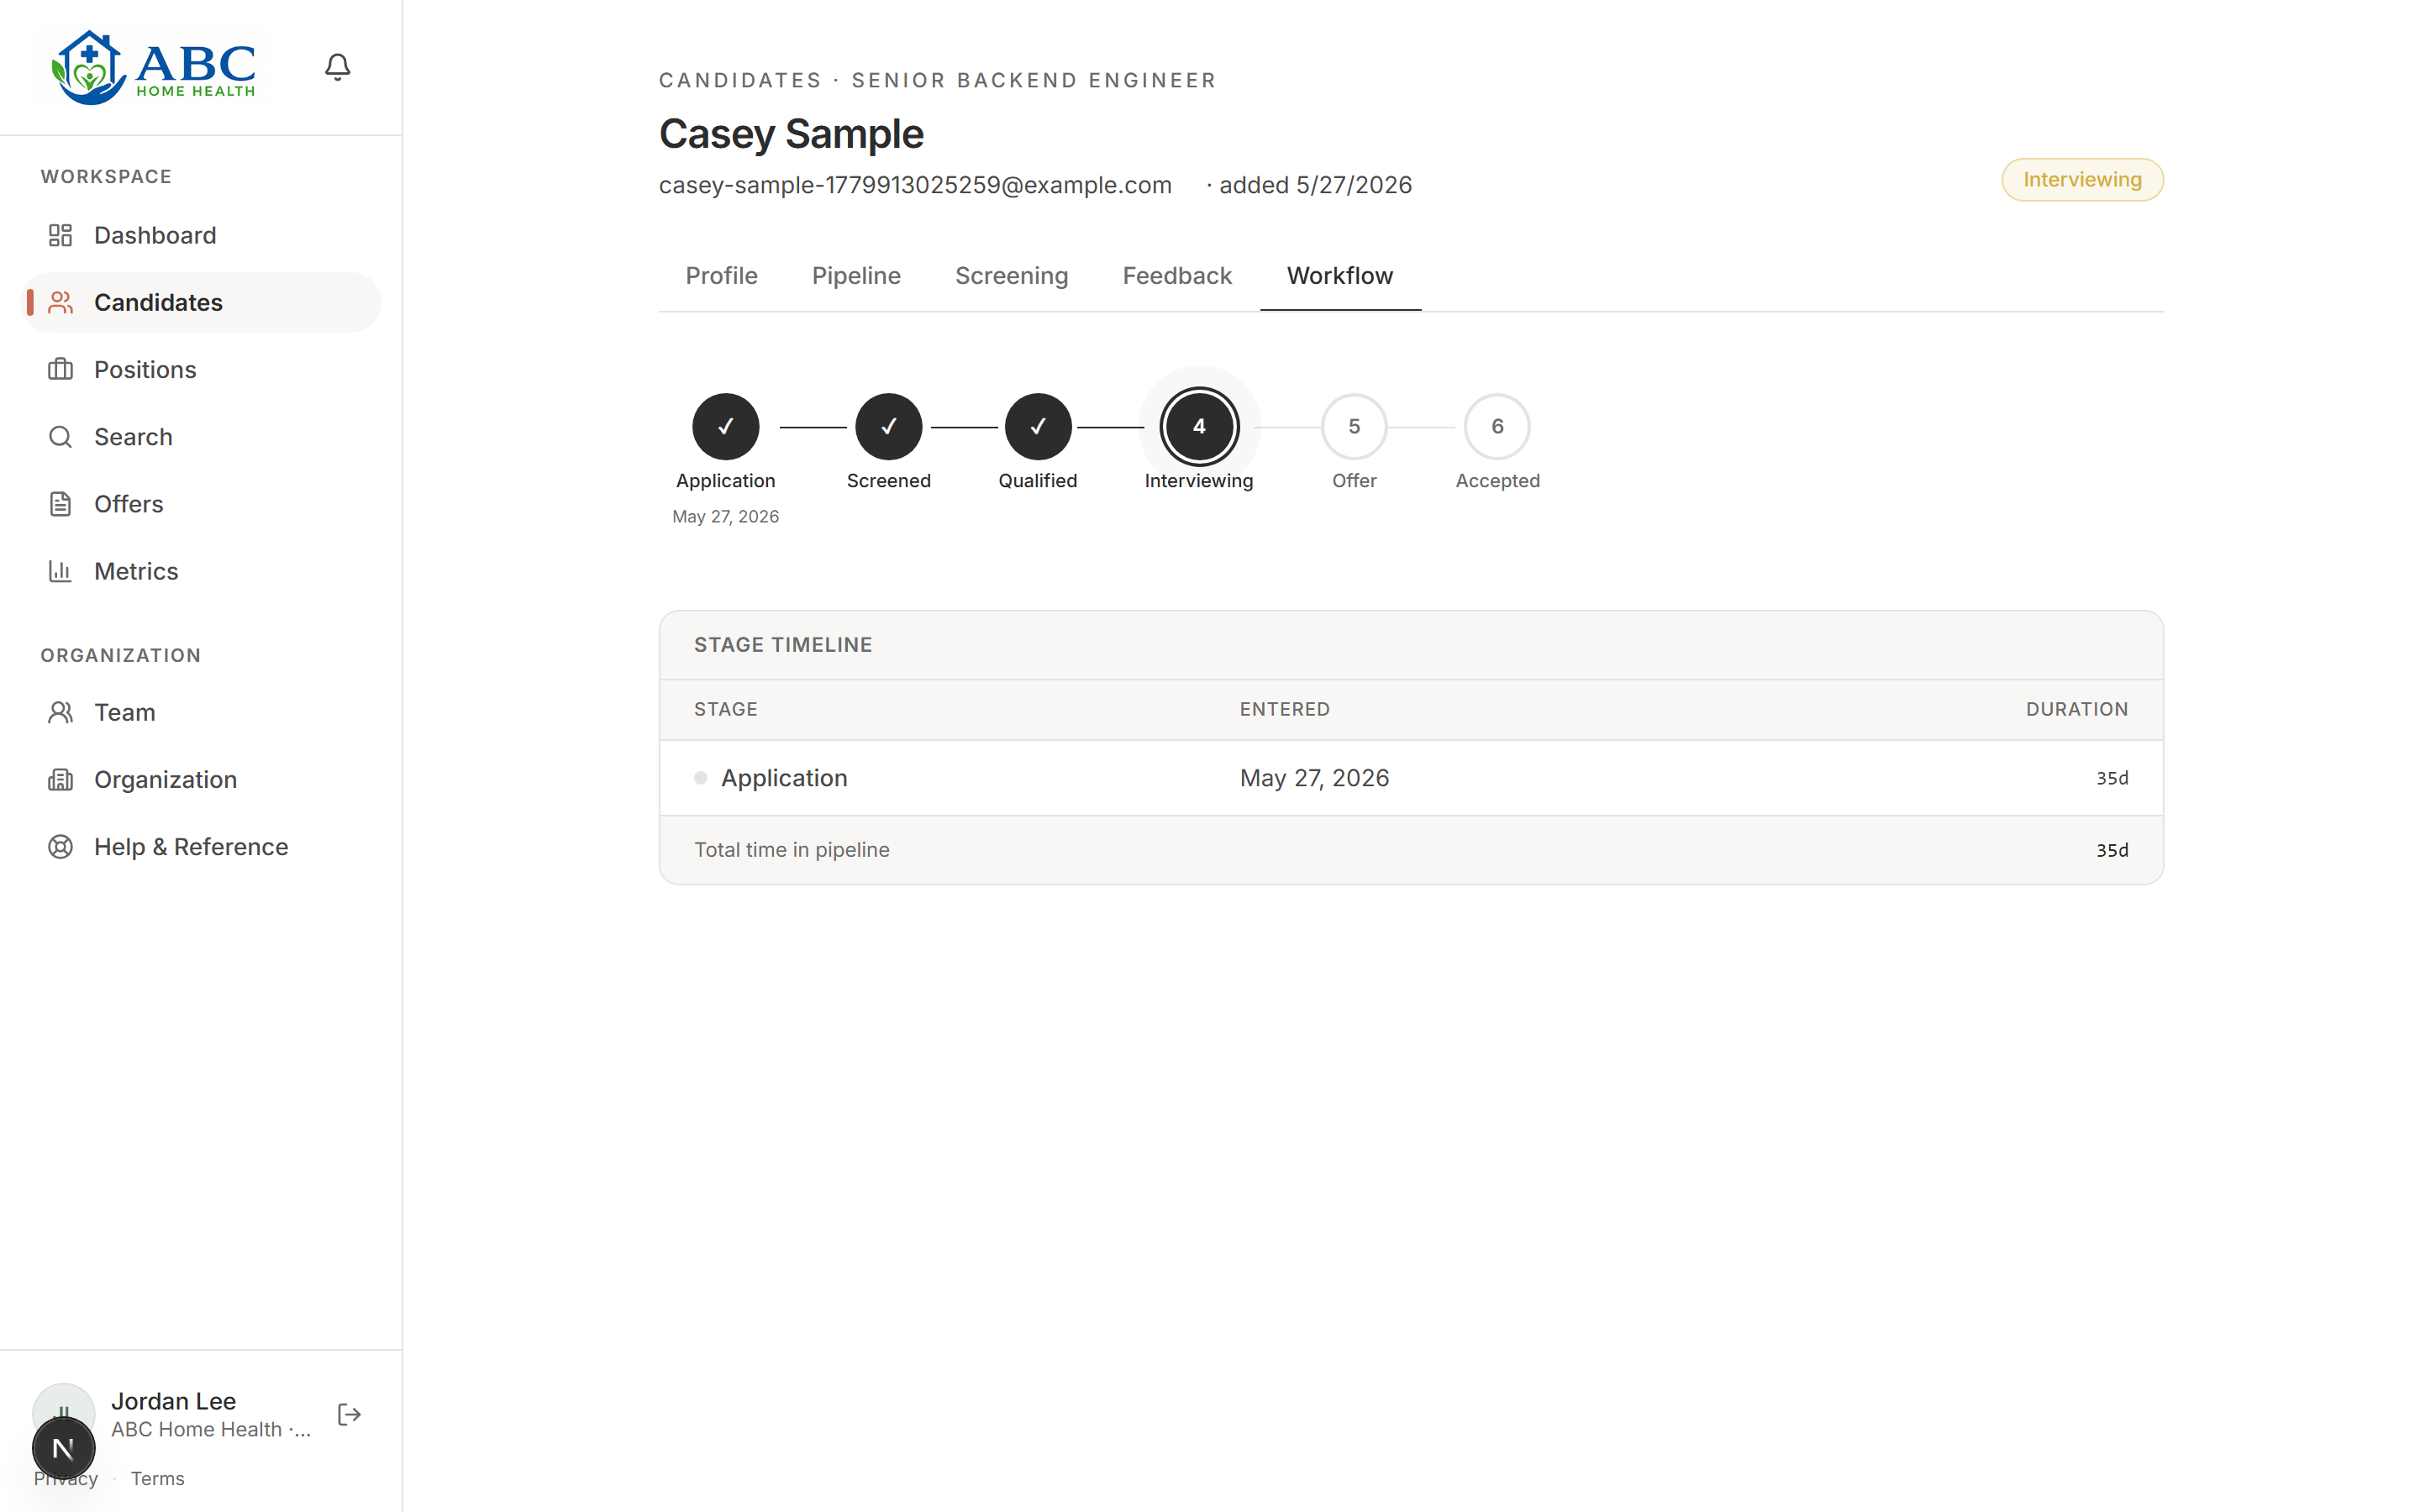This screenshot has width=2420, height=1512.
Task: Click the Application stage checkmark circle
Action: pos(725,427)
